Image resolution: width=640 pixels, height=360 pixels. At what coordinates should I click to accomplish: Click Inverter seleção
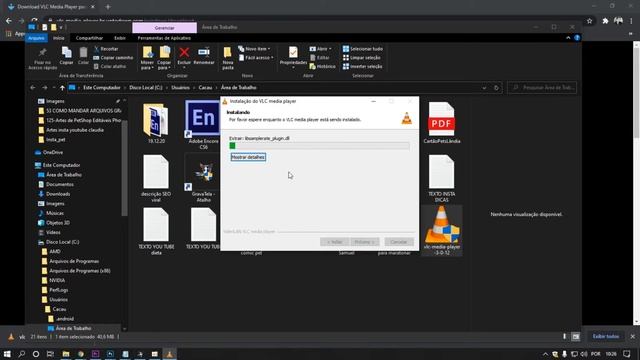362,66
